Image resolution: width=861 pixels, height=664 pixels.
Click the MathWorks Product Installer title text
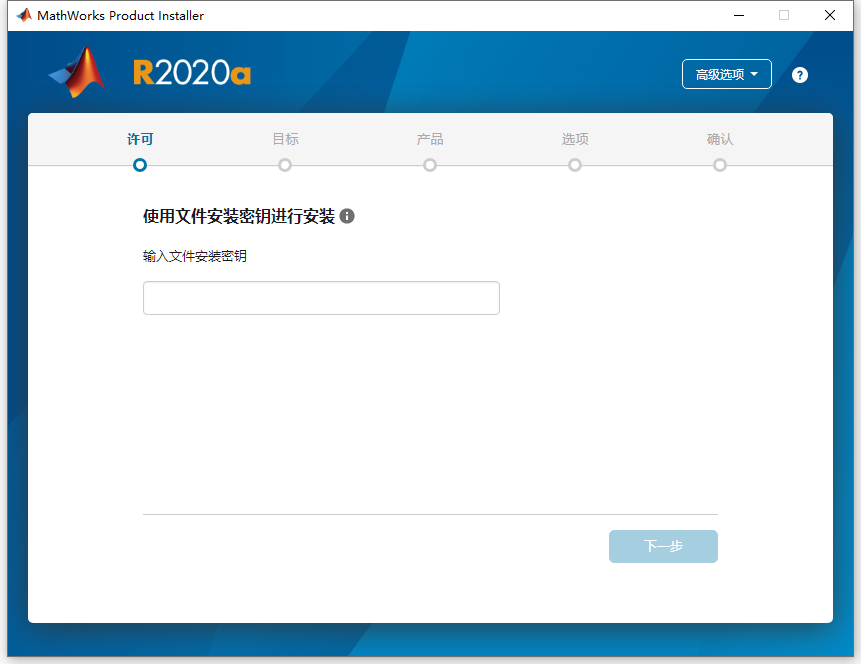click(120, 15)
